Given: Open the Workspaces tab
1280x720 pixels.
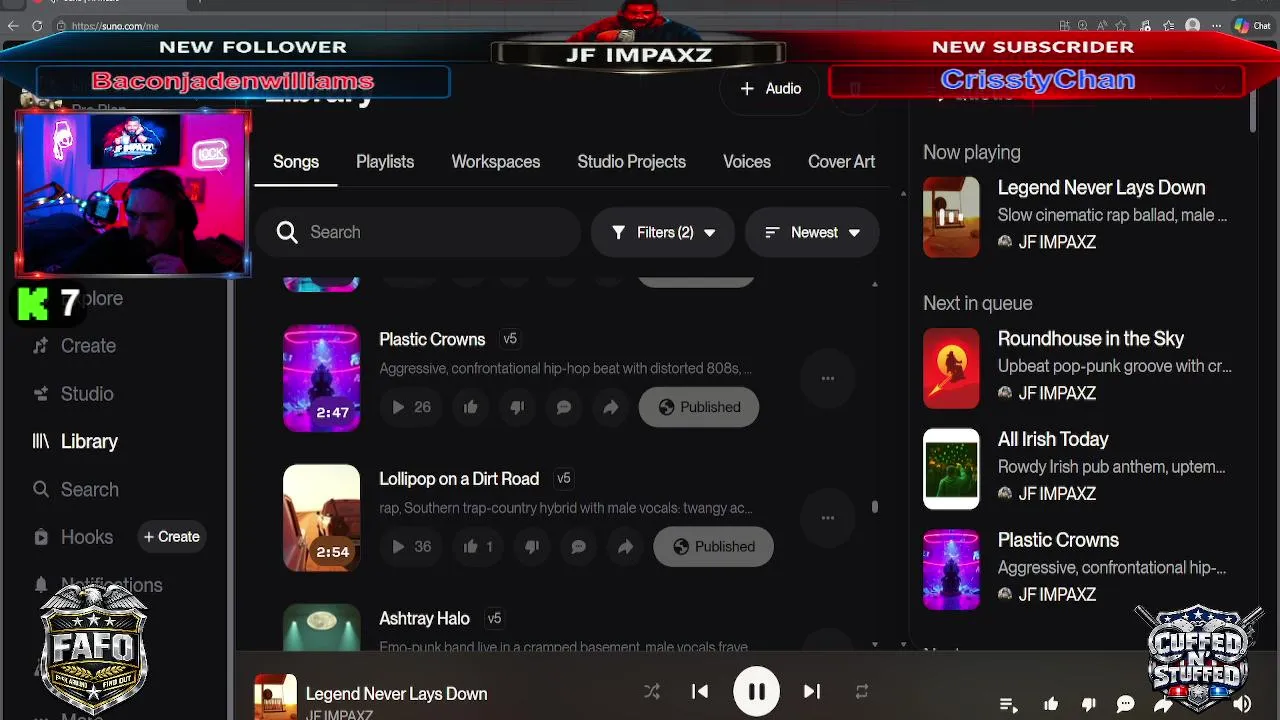Looking at the screenshot, I should coord(495,162).
